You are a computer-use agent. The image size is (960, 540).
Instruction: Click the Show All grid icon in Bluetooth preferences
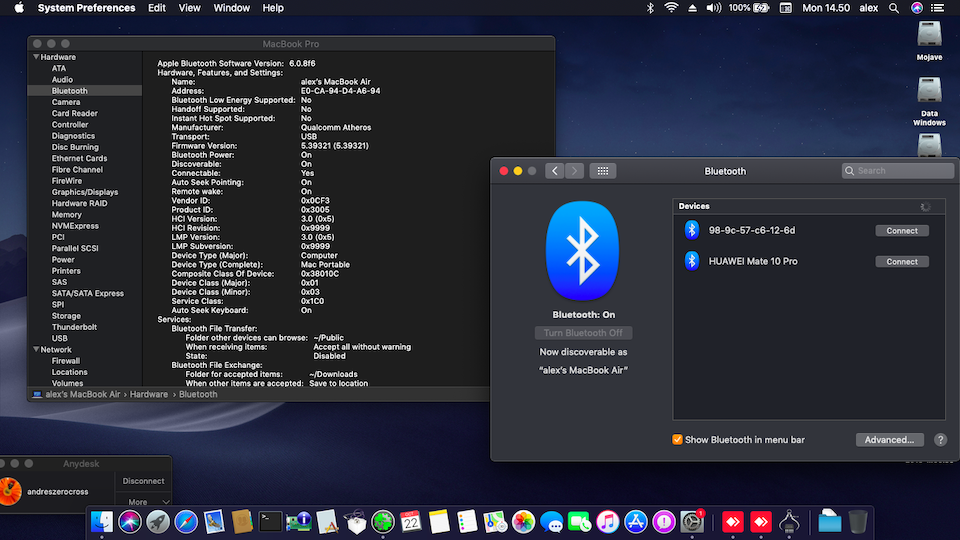tap(602, 171)
